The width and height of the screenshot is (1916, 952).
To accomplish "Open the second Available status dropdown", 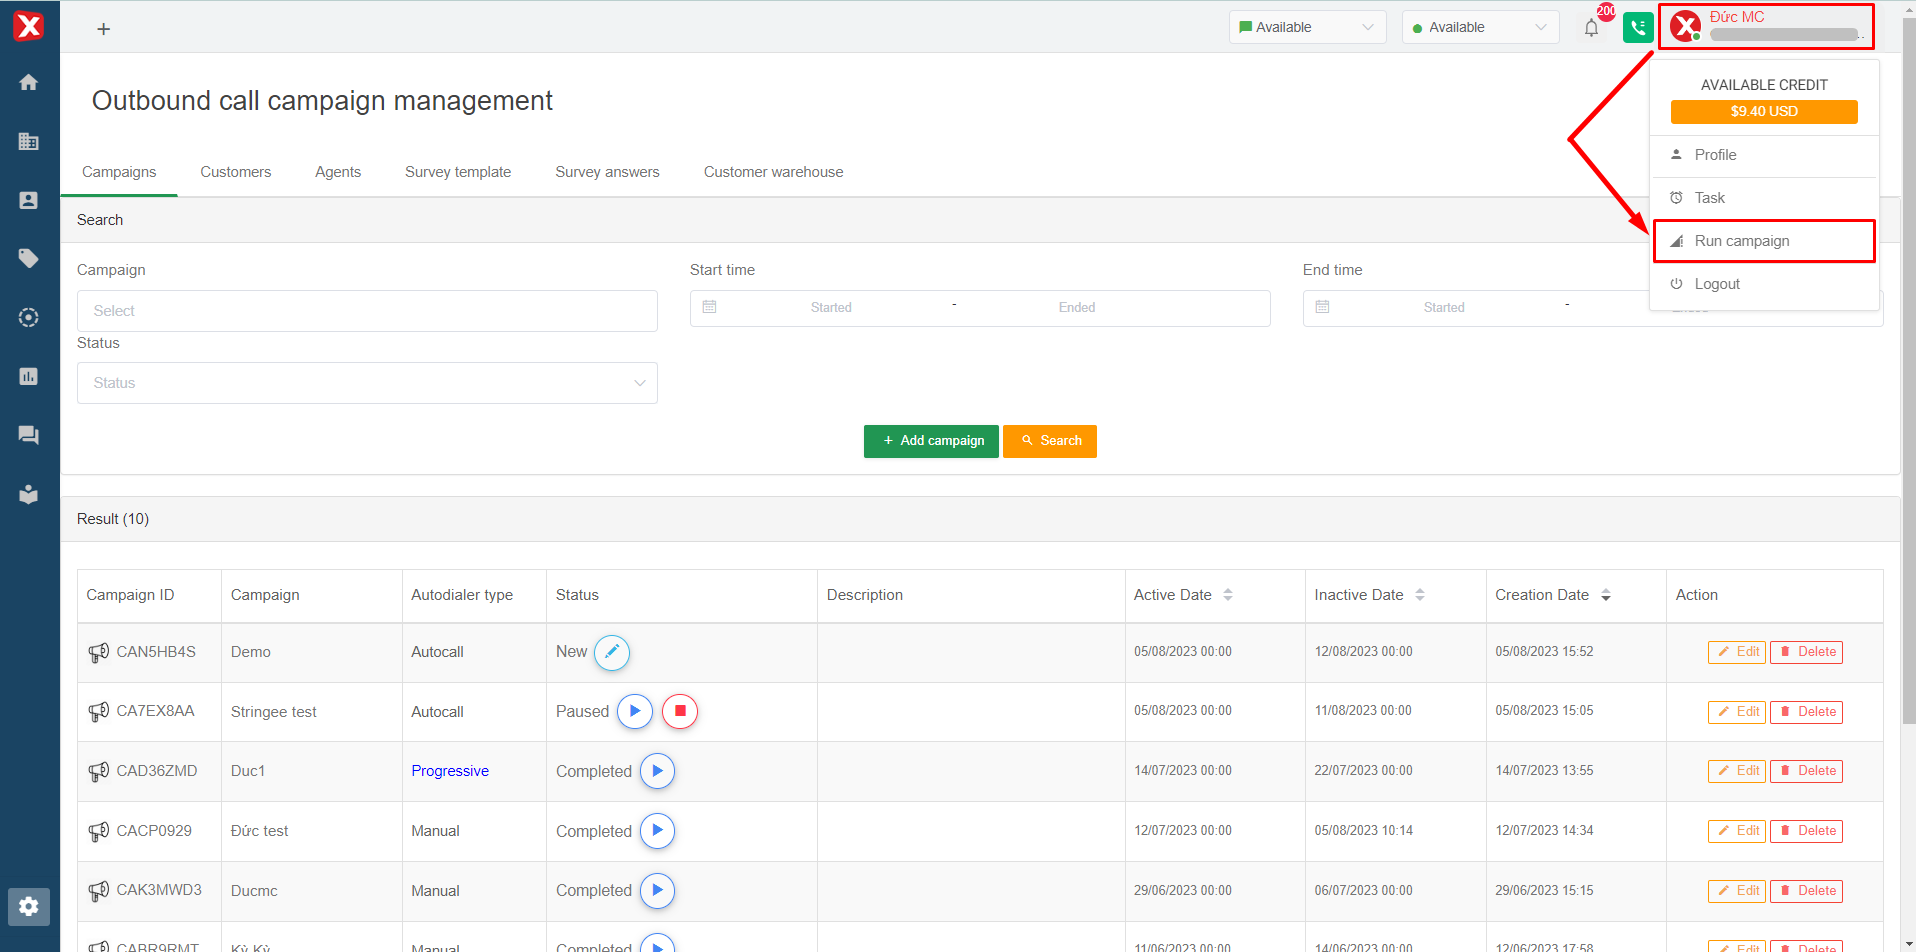I will (x=1479, y=27).
